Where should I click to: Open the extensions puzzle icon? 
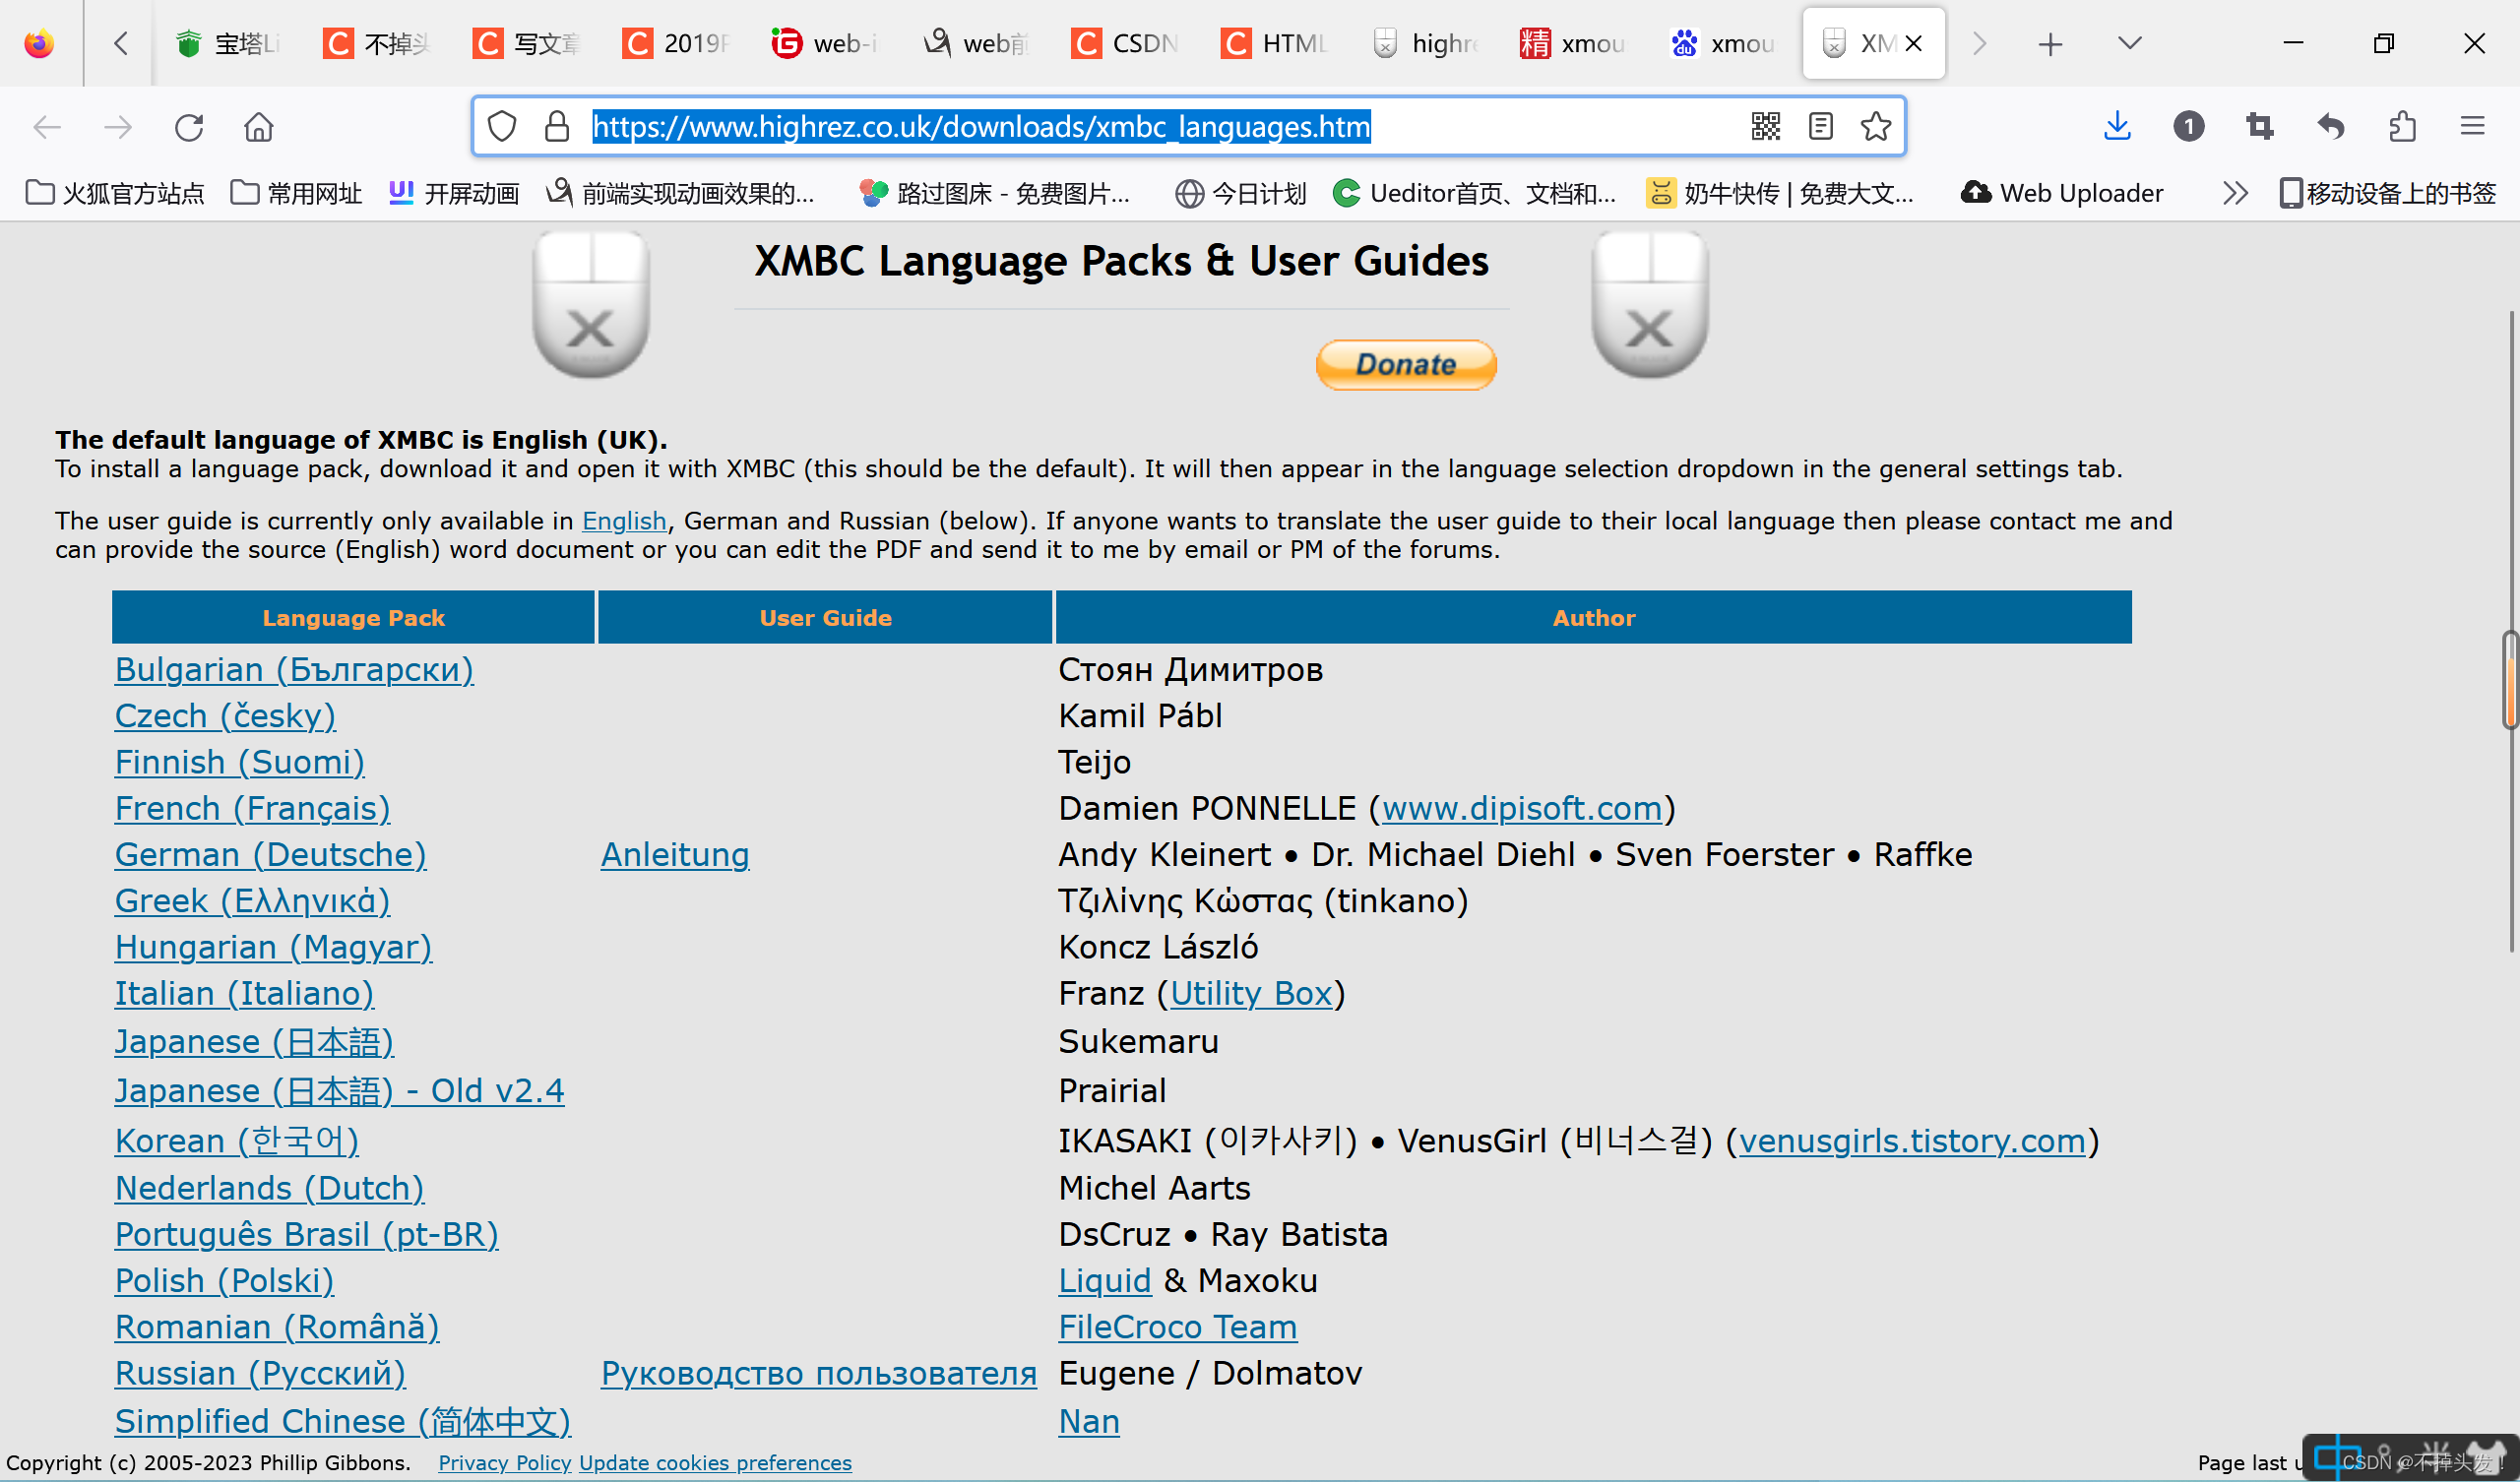(2402, 127)
